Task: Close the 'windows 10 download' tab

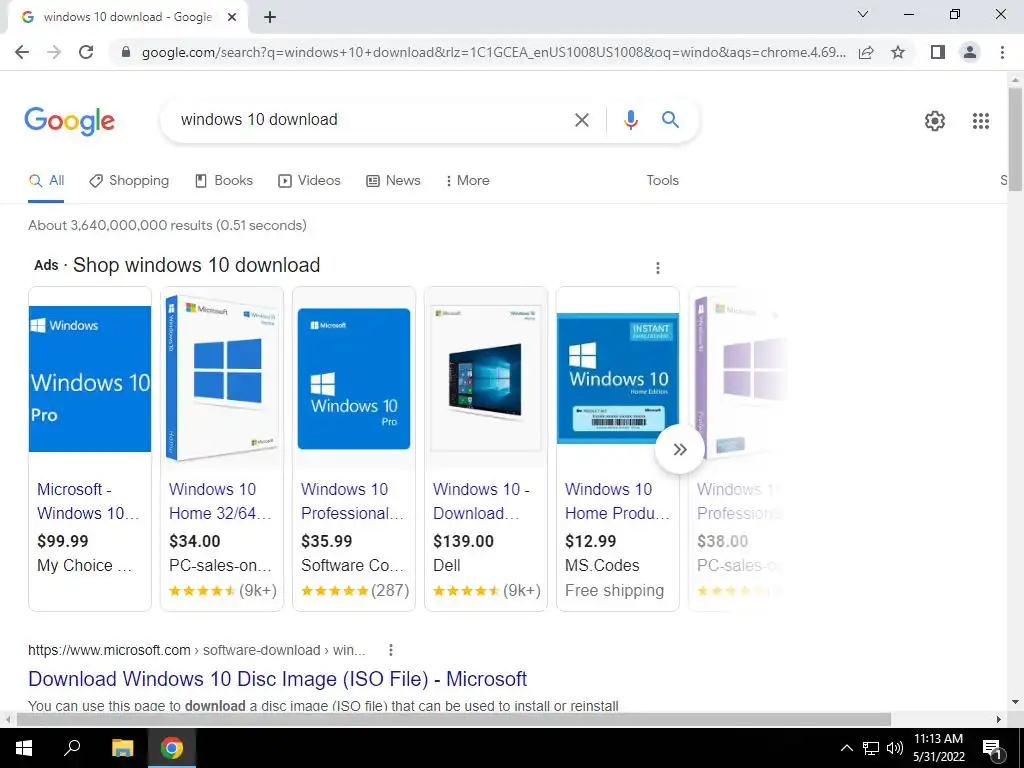Action: (x=232, y=18)
